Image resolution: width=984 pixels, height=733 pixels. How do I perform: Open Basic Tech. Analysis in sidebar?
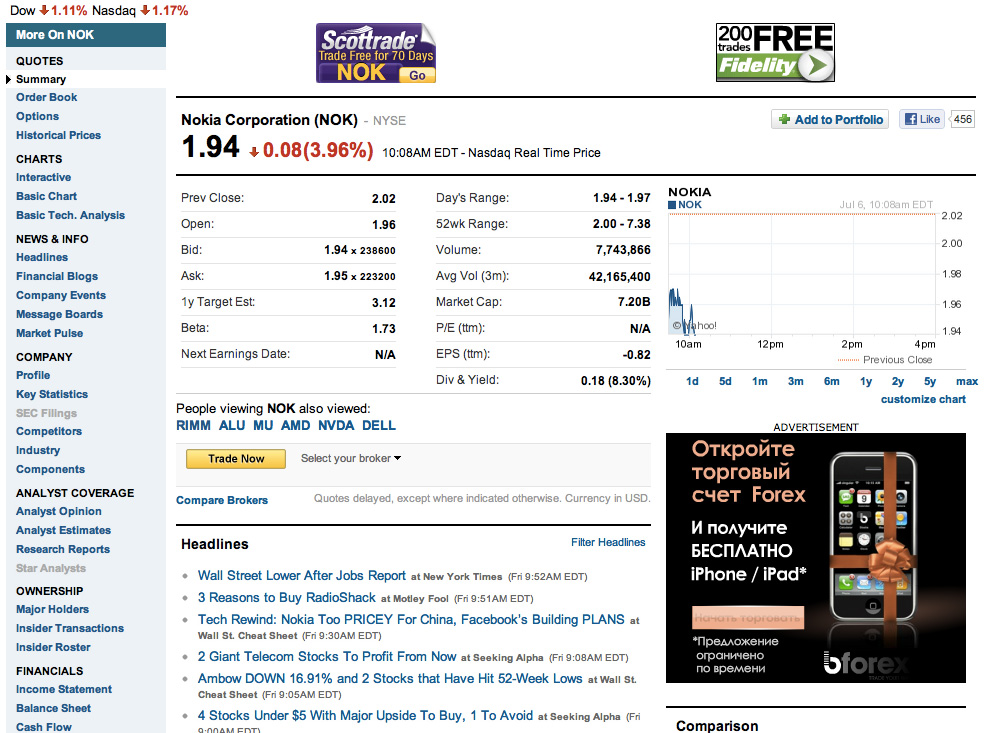tap(70, 215)
